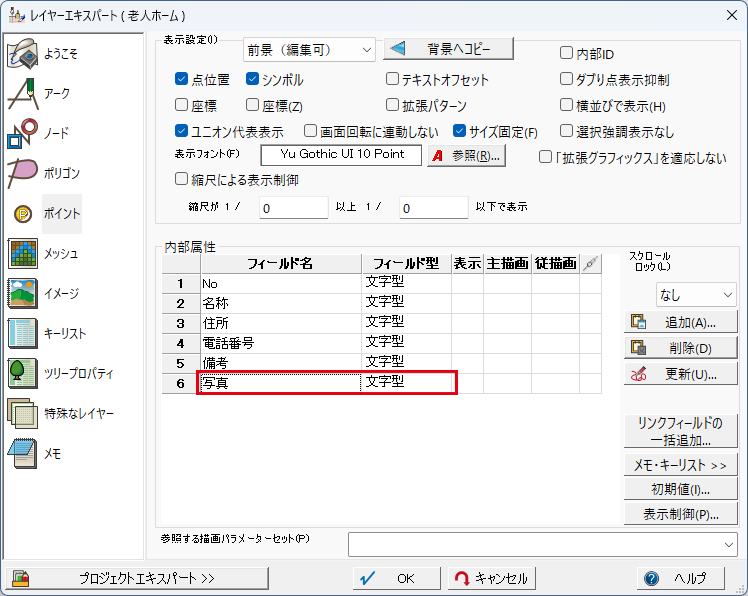Select the 写真 field name cell

[280, 382]
